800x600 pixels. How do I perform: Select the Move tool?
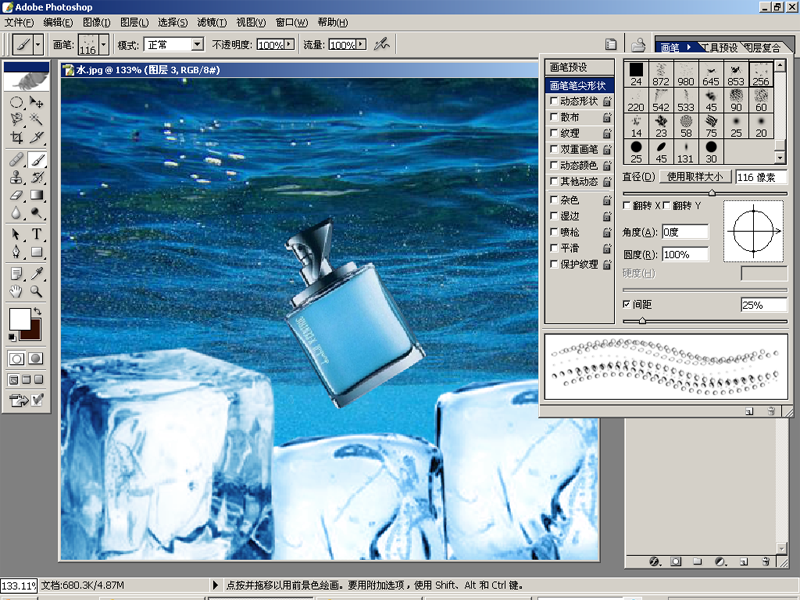click(36, 103)
